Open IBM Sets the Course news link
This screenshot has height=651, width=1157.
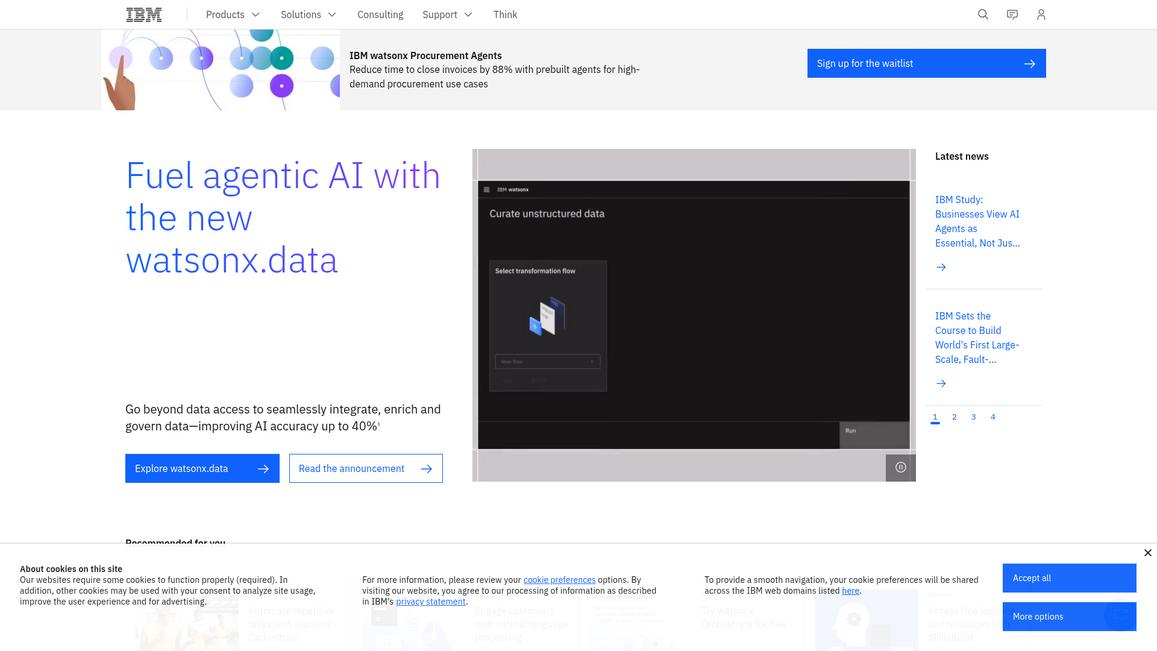[x=977, y=337]
